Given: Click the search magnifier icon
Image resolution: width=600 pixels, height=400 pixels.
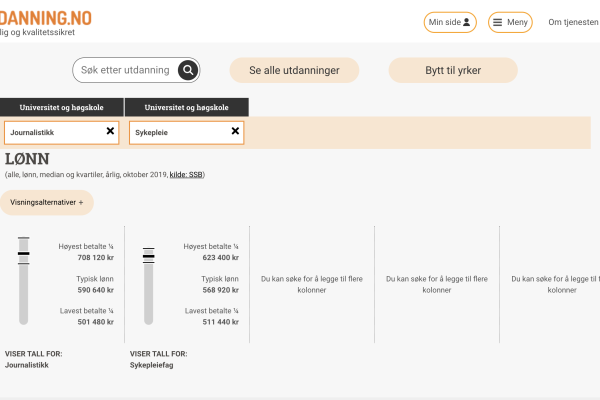Looking at the screenshot, I should pyautogui.click(x=188, y=70).
